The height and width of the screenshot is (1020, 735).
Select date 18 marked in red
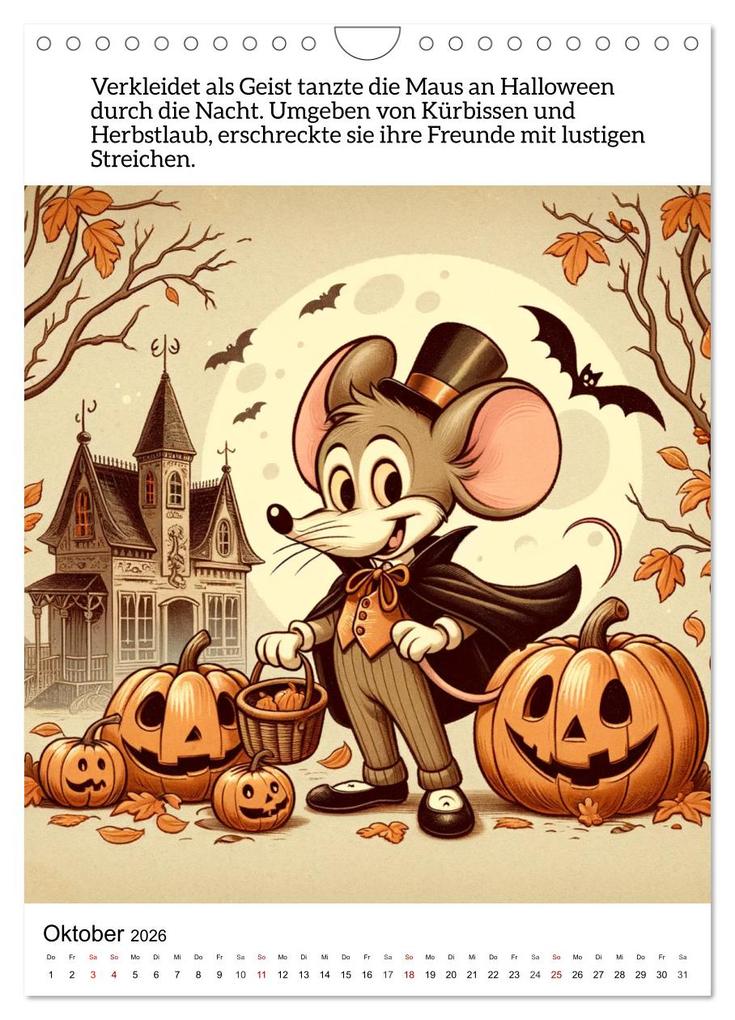(408, 974)
